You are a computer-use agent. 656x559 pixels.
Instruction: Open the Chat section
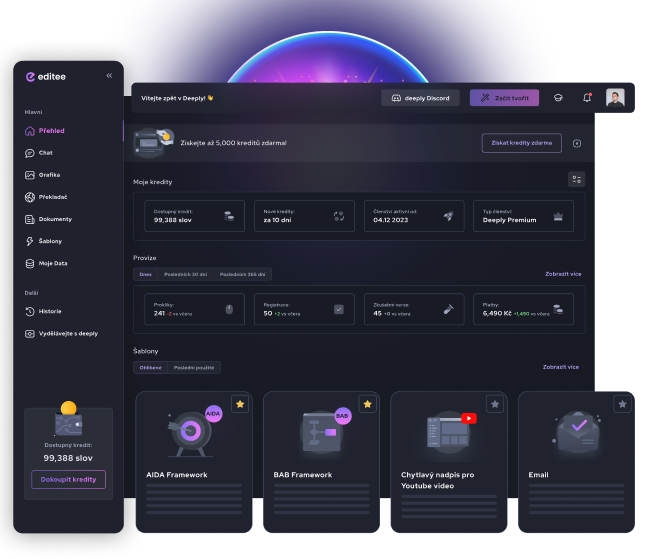[x=39, y=153]
